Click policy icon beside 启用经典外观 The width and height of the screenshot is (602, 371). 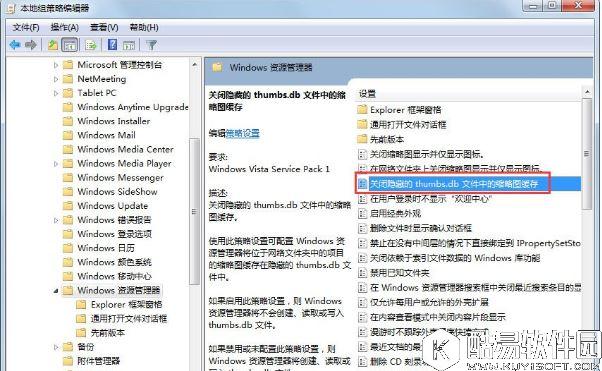click(362, 214)
